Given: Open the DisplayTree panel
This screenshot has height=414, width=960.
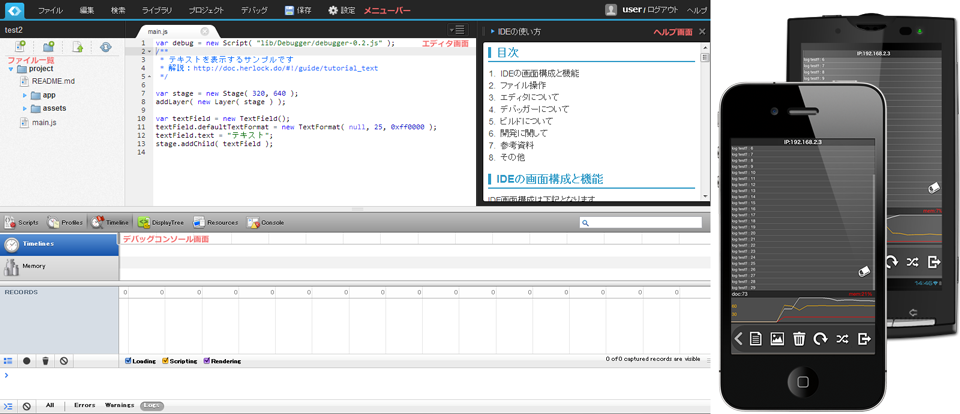Looking at the screenshot, I should pyautogui.click(x=160, y=222).
